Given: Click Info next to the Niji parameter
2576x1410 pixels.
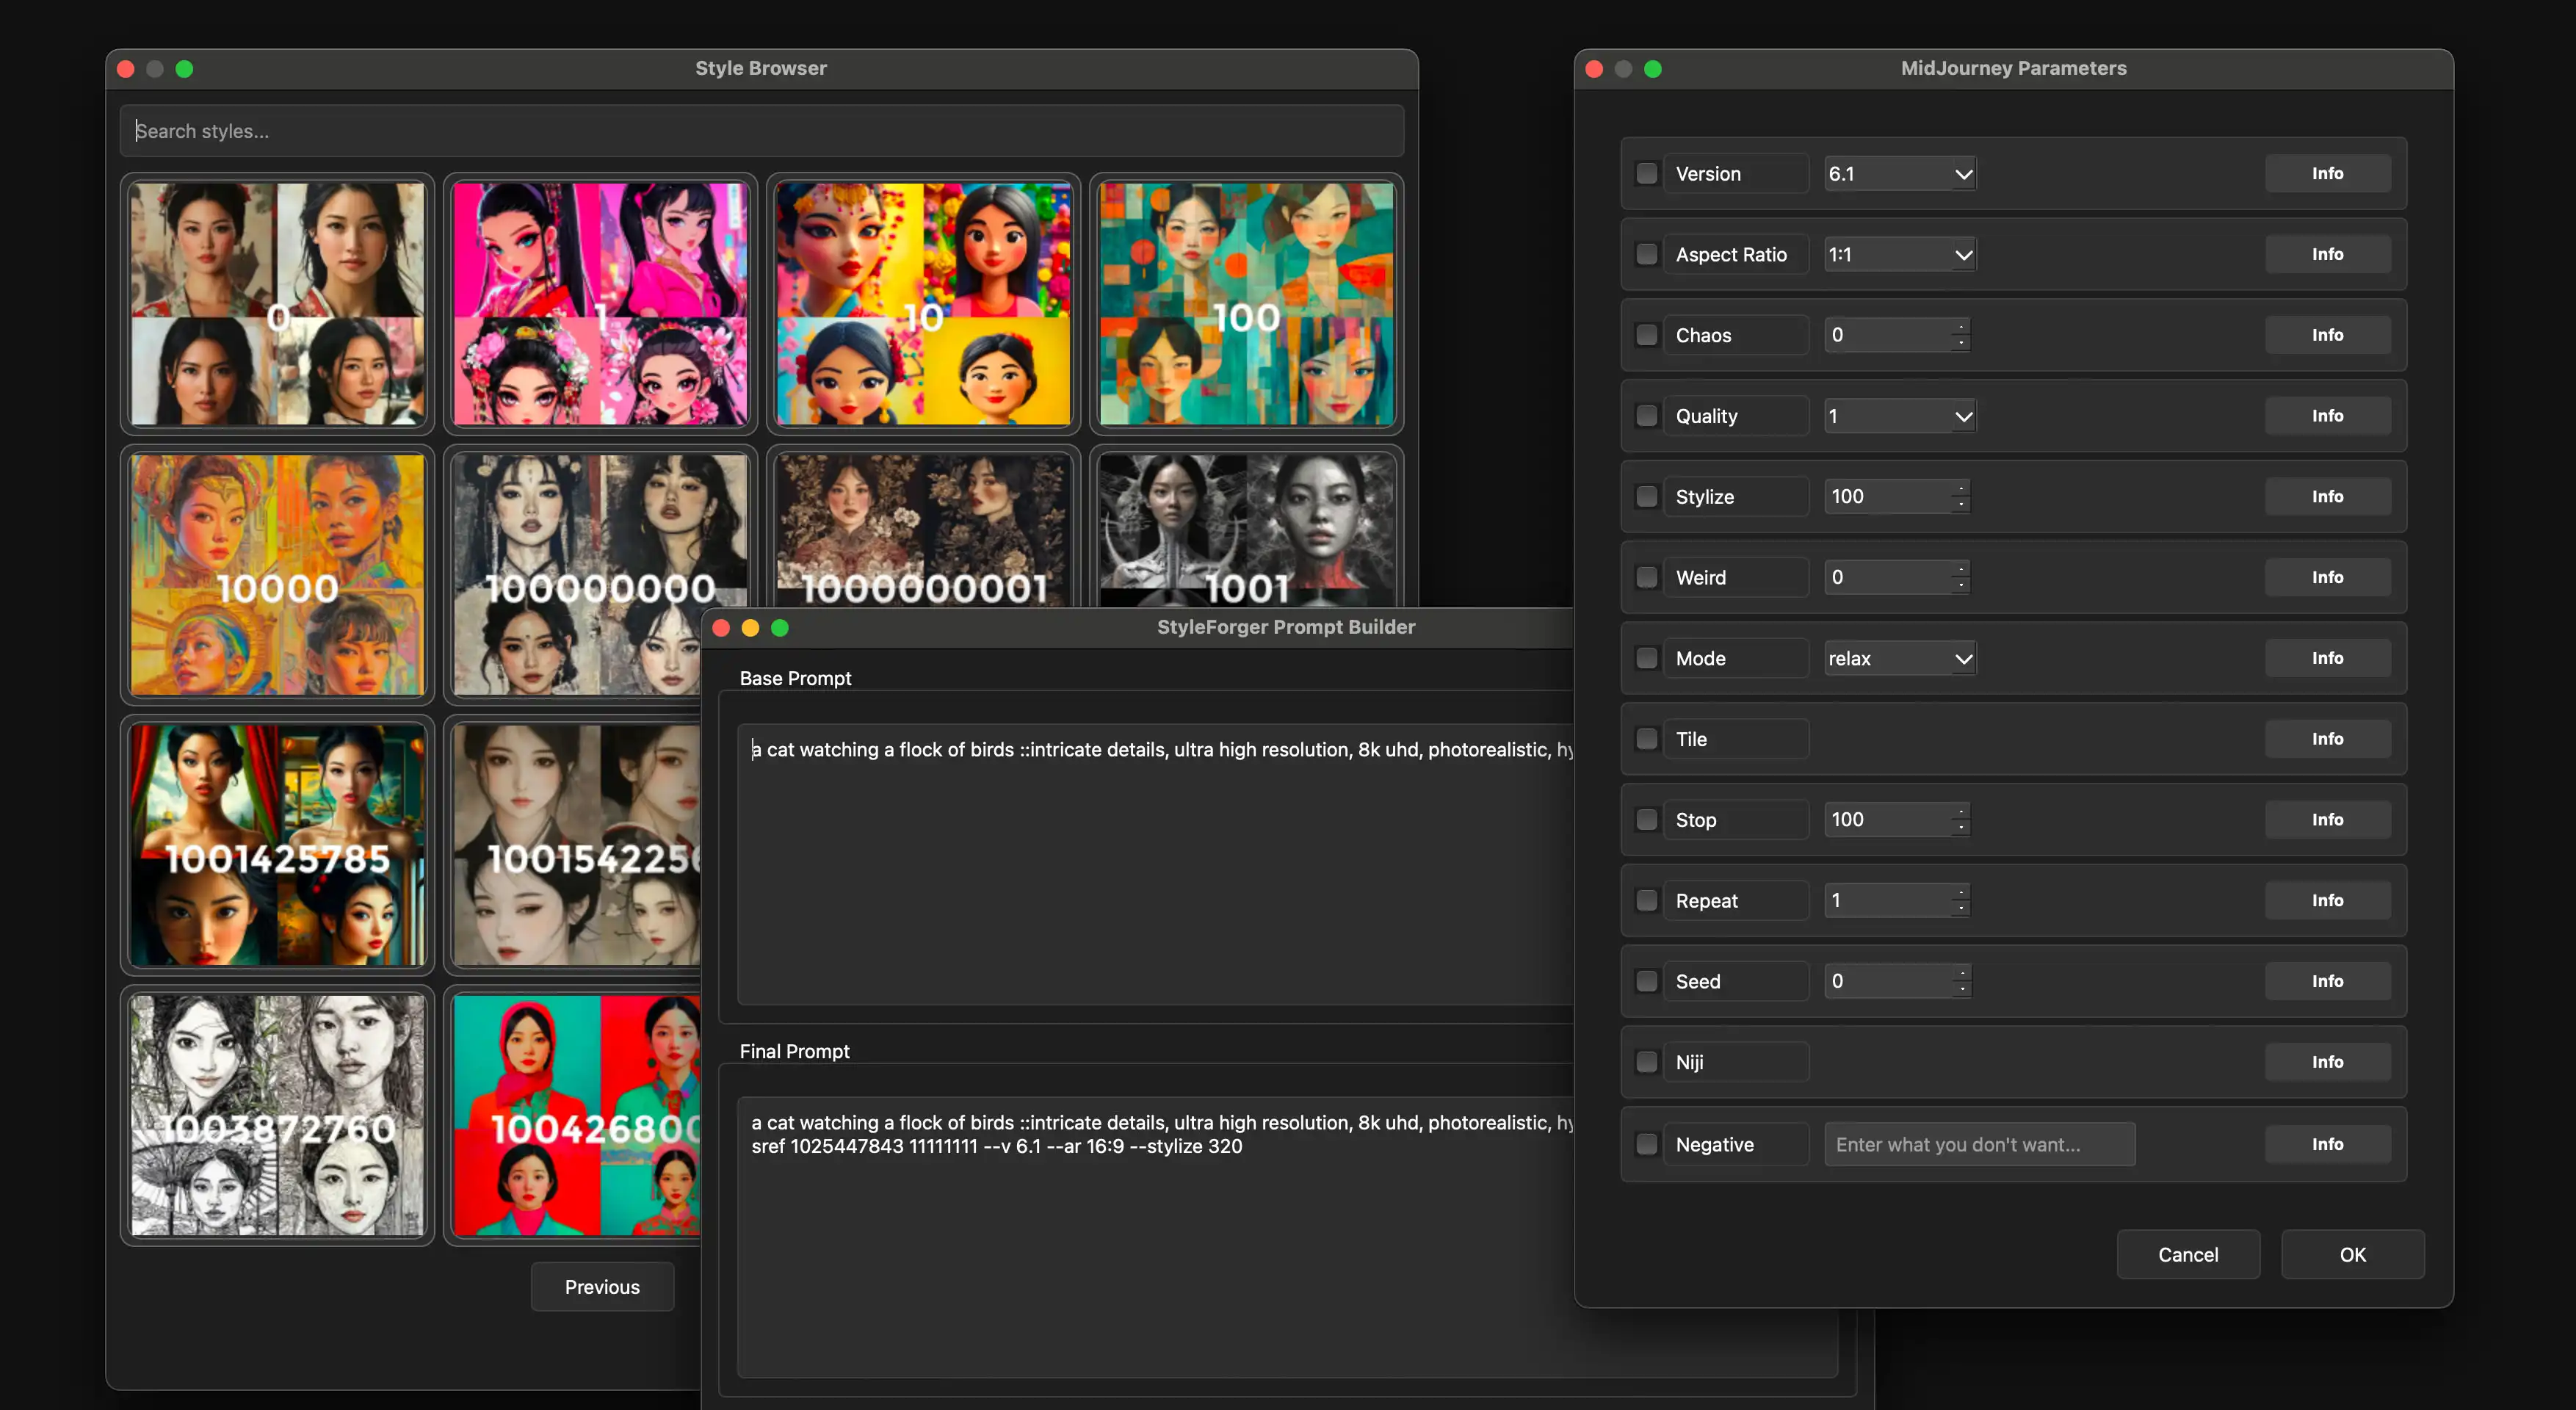Looking at the screenshot, I should (2327, 1061).
